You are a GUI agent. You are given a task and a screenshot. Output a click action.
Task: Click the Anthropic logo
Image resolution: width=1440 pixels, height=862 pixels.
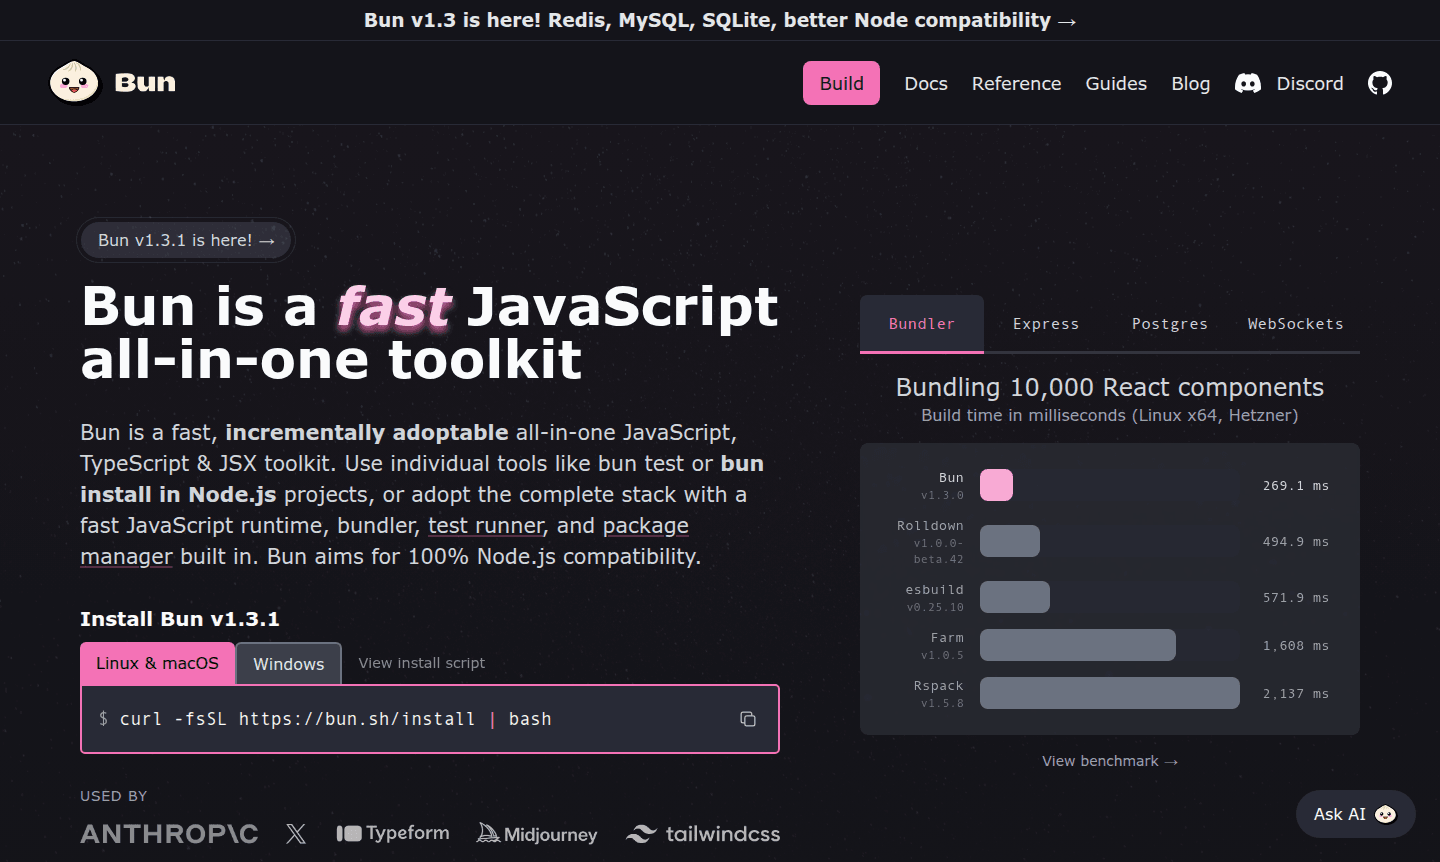pos(169,834)
